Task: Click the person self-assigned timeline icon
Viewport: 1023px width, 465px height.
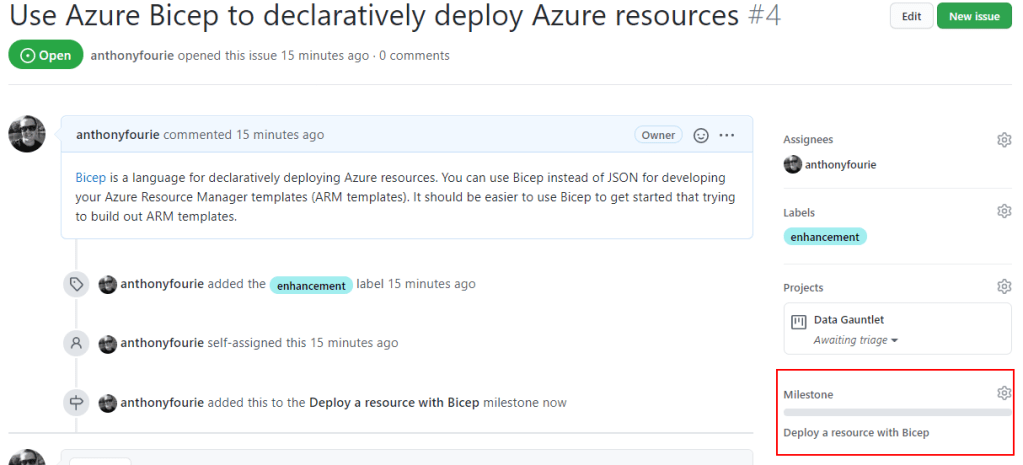Action: coord(75,343)
